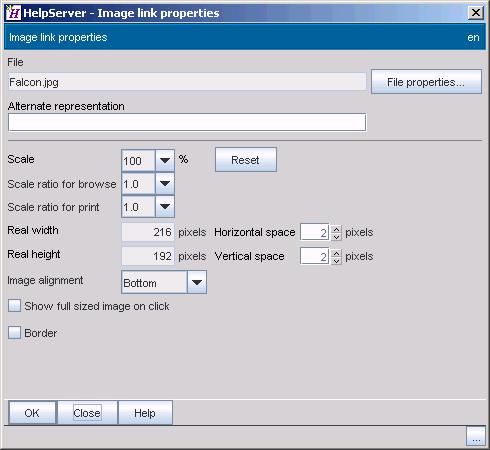490x450 pixels.
Task: Enable Show full sized image on click
Action: point(14,306)
